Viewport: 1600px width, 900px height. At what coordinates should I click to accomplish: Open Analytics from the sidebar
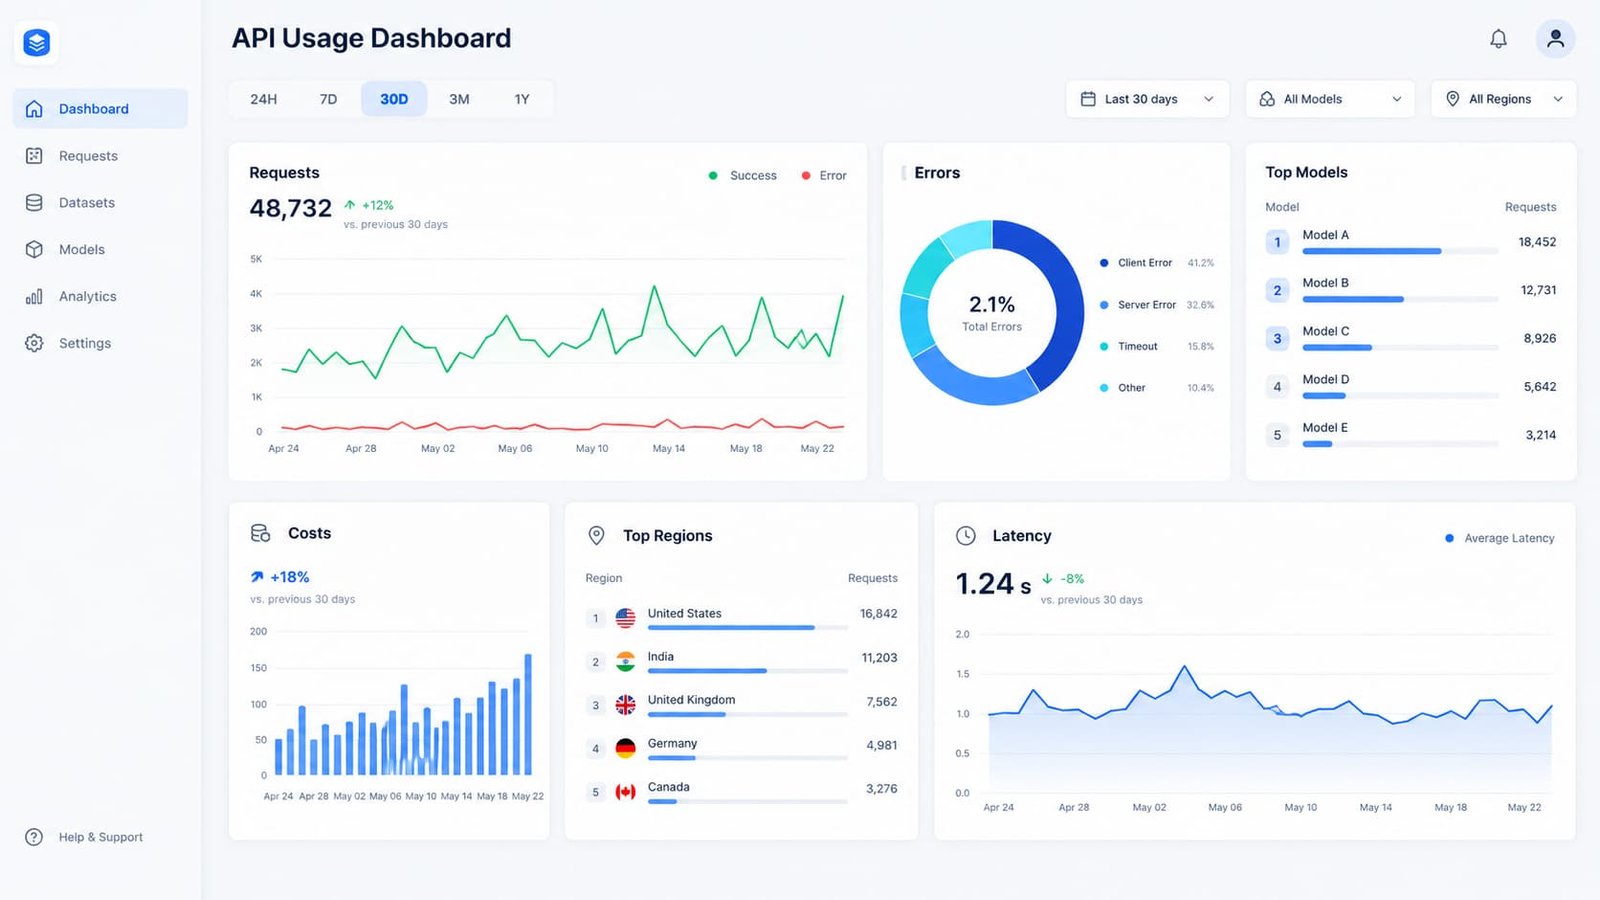[x=100, y=297]
